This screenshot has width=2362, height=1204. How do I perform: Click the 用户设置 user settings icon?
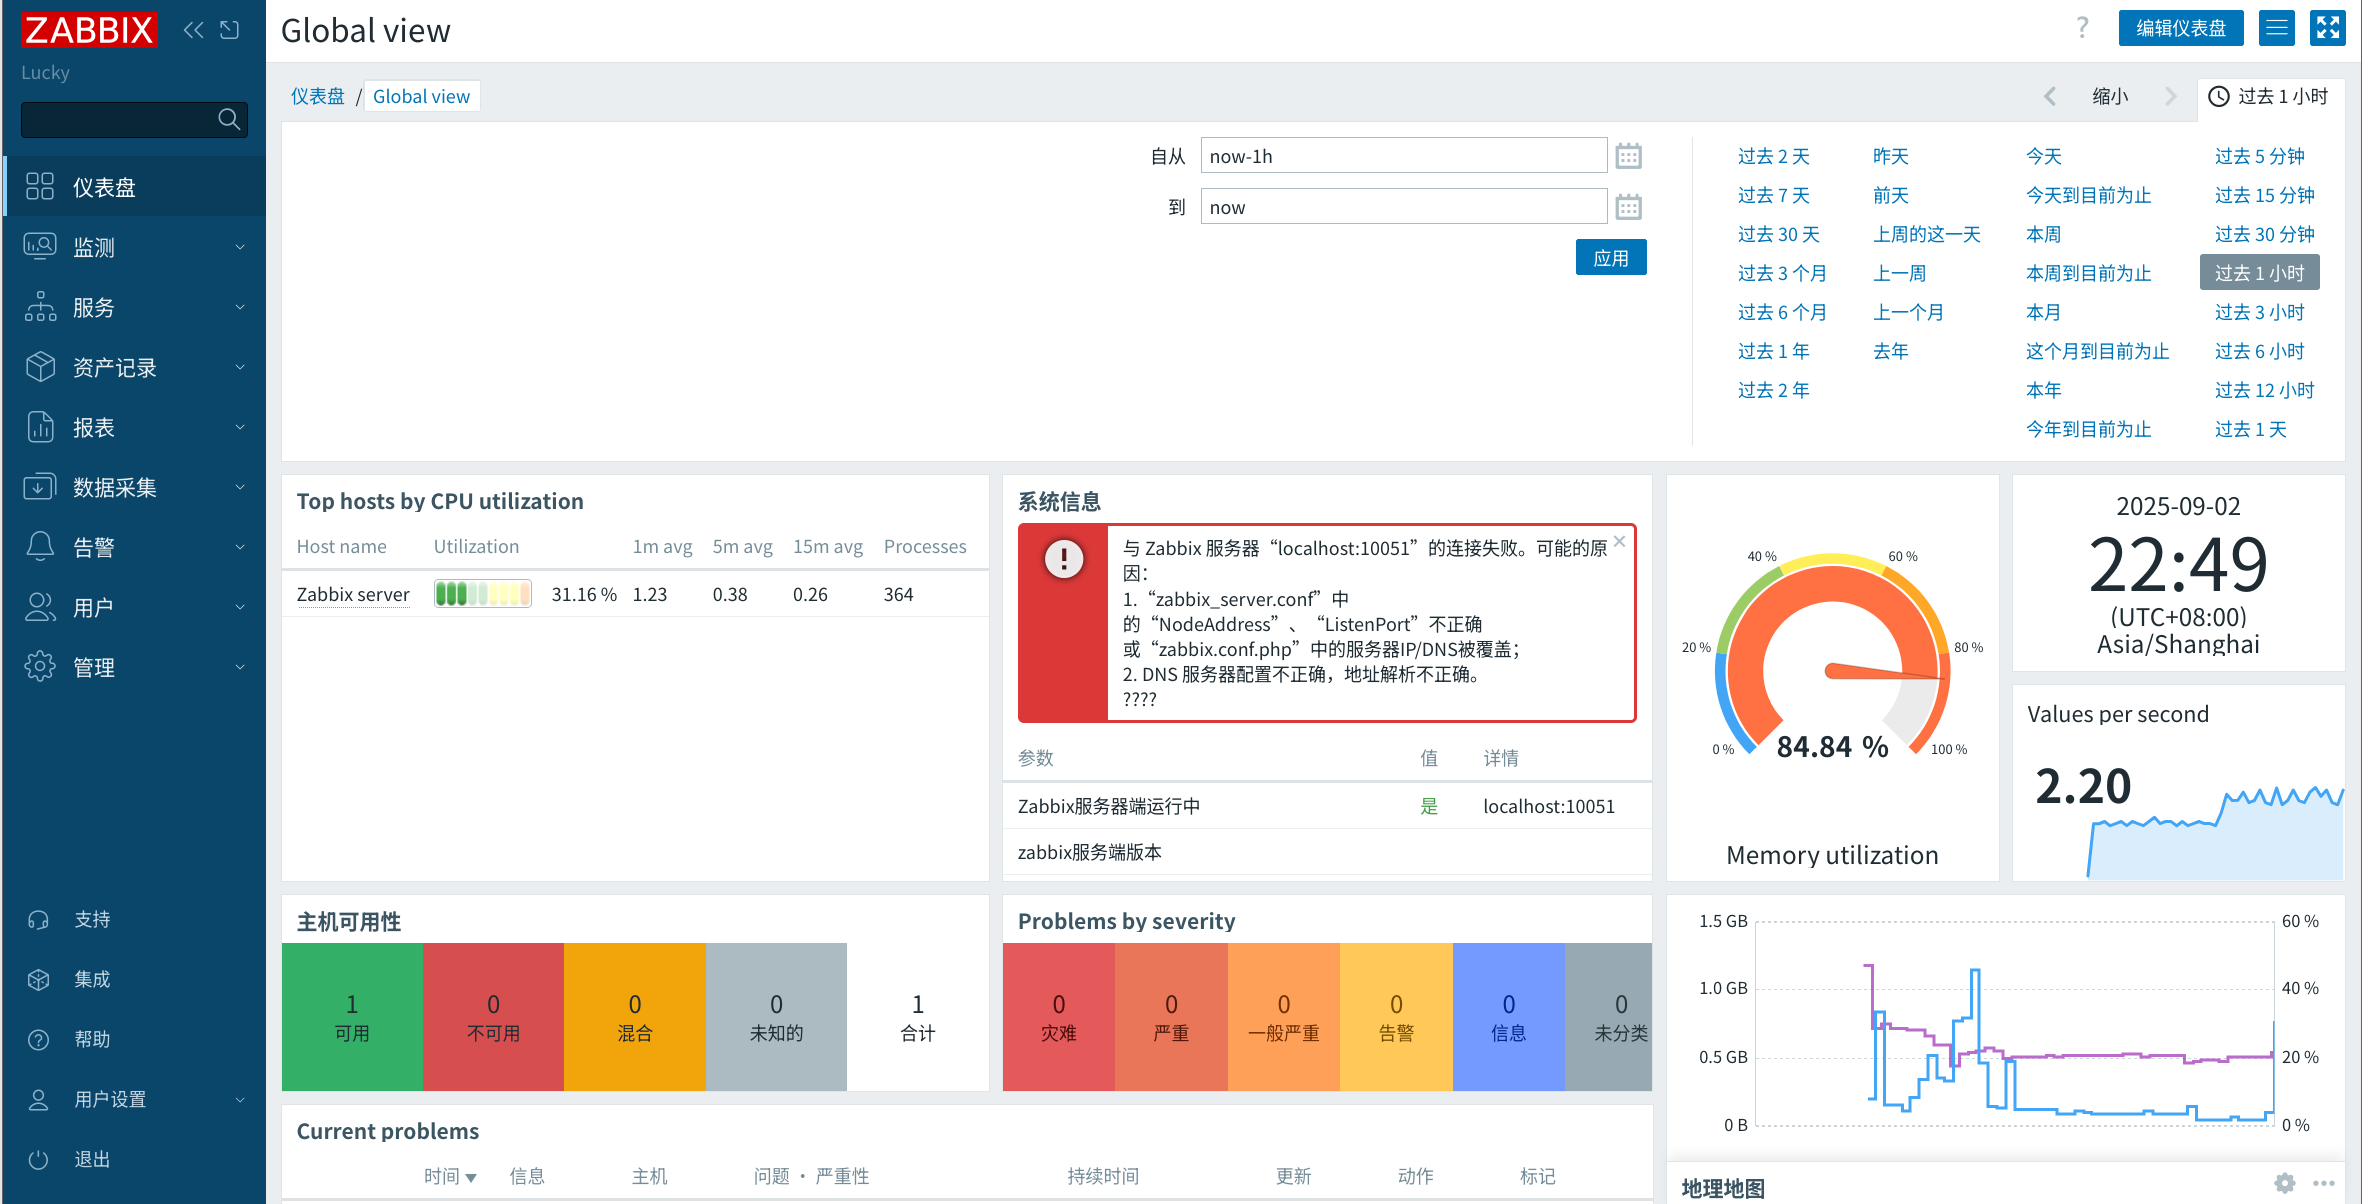click(x=39, y=1100)
